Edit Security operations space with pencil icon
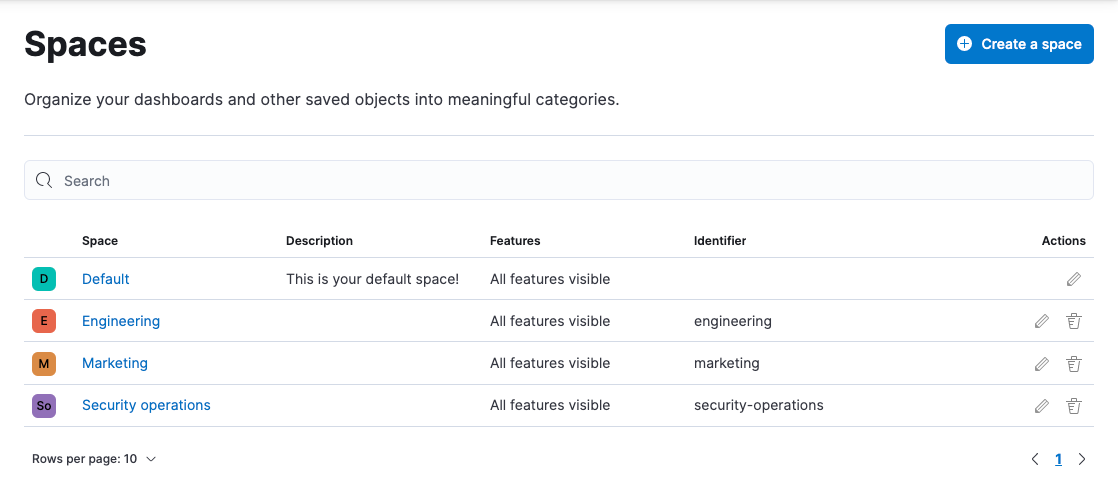 pos(1041,406)
